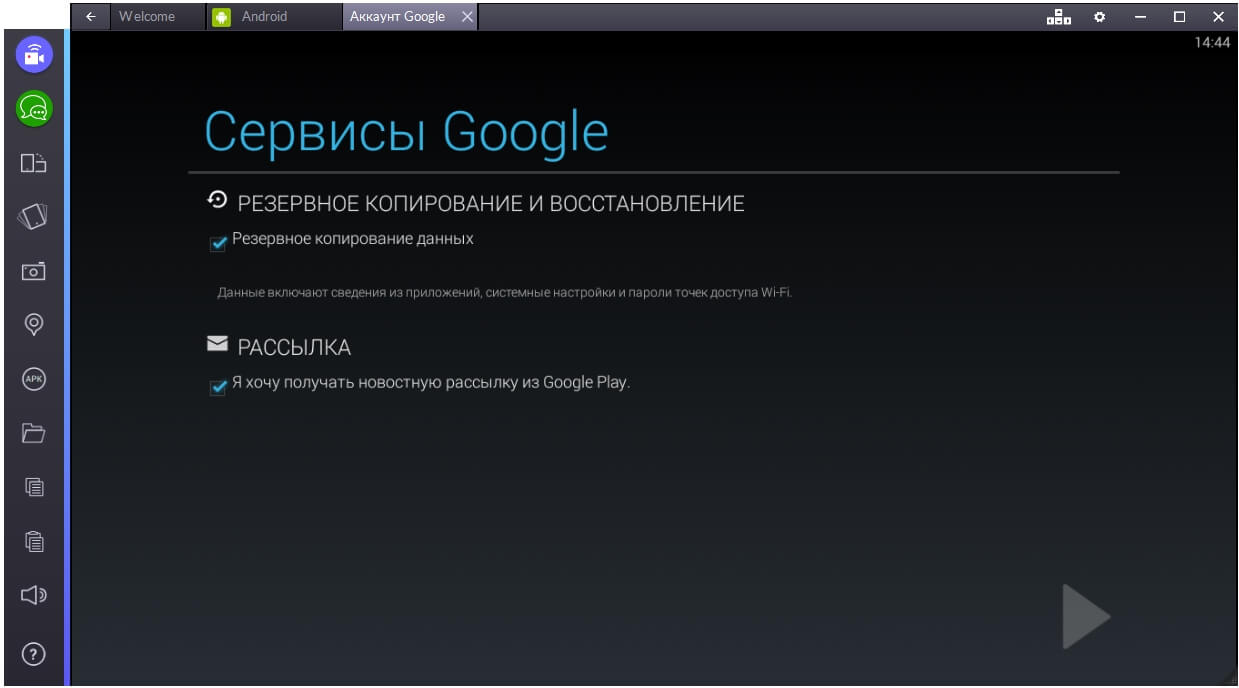Click the screen layout switch icon in sidebar
This screenshot has height=688, width=1239.
(34, 162)
